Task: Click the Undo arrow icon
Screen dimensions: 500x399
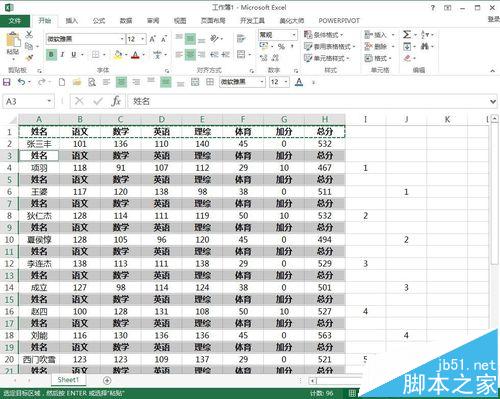Action: [x=21, y=82]
